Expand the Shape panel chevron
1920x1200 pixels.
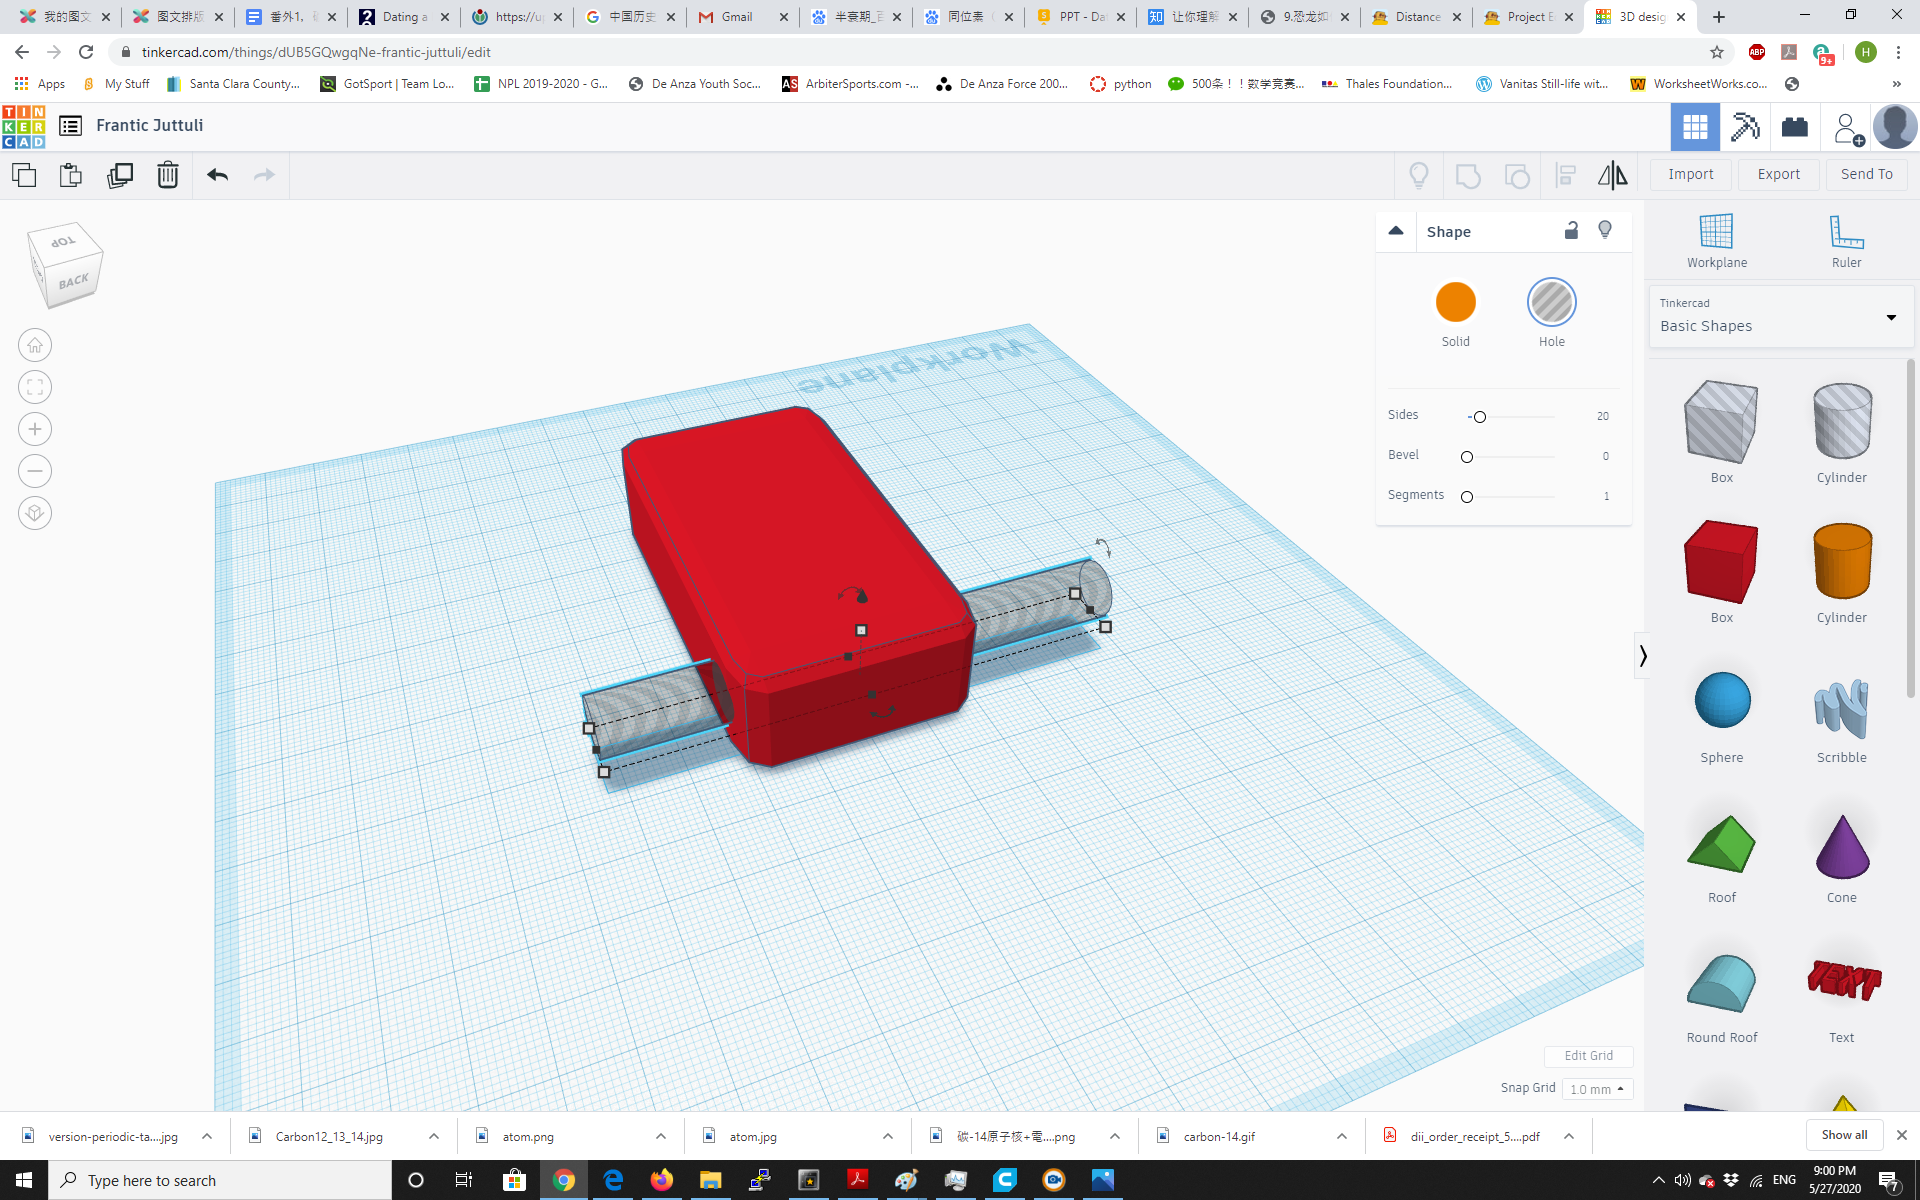coord(1396,231)
